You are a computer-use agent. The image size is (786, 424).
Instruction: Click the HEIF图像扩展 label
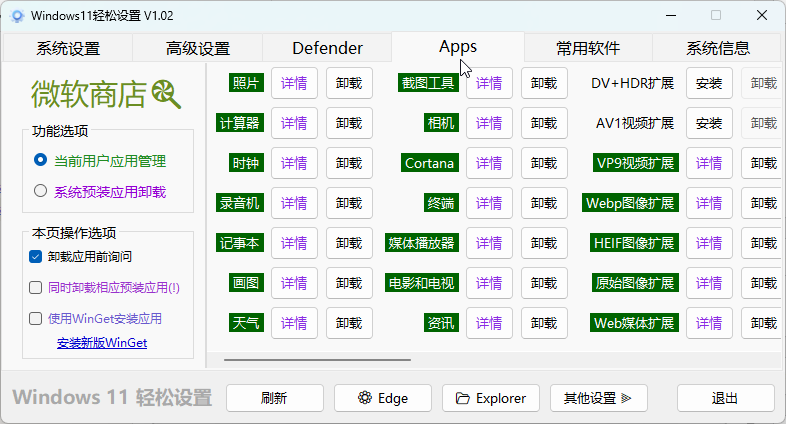point(634,243)
